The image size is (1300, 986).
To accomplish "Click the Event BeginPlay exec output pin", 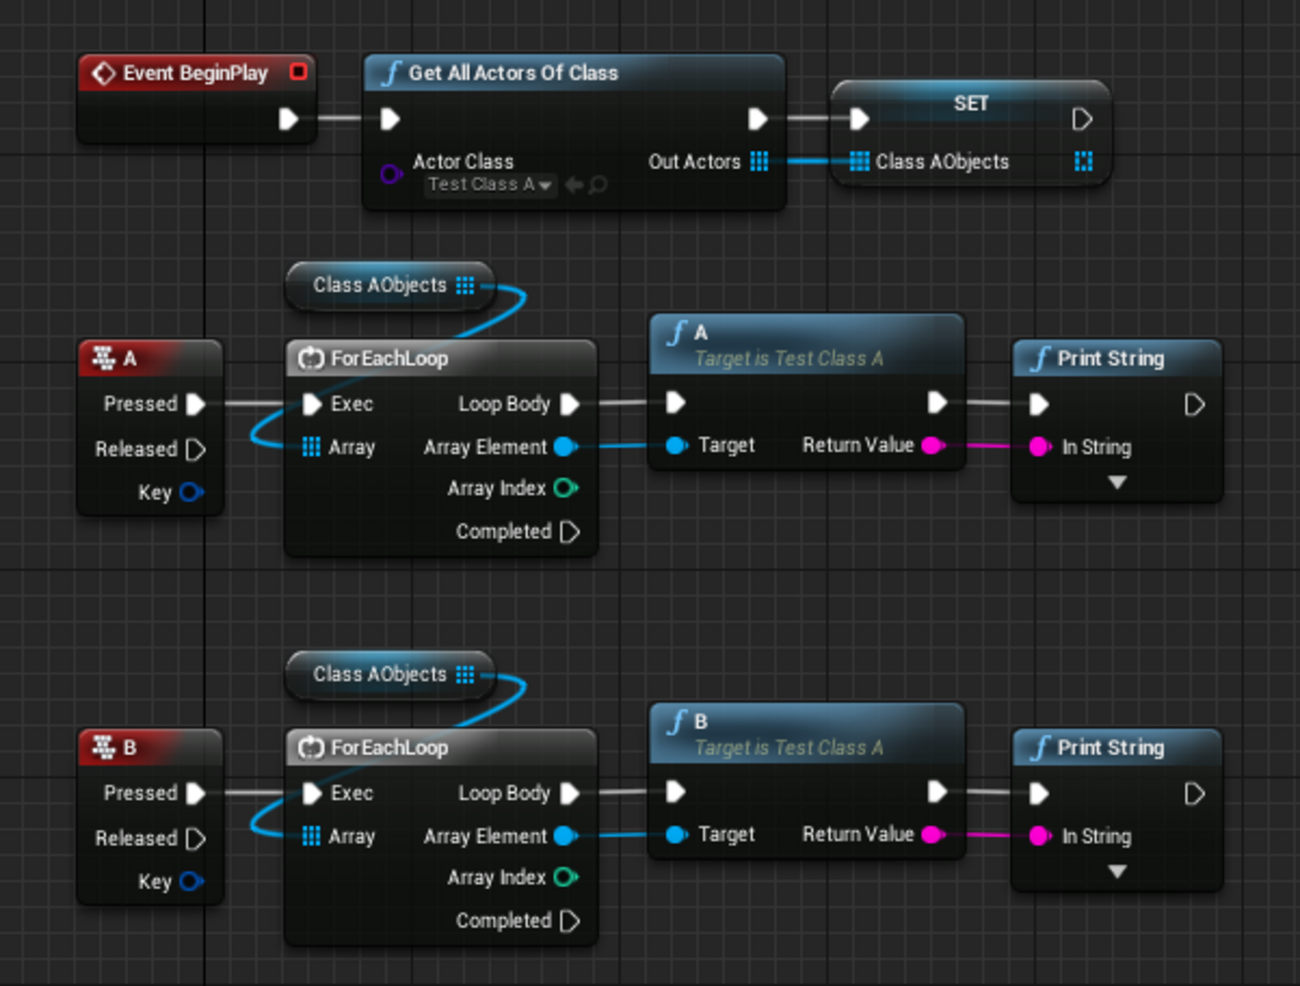I will [x=288, y=119].
